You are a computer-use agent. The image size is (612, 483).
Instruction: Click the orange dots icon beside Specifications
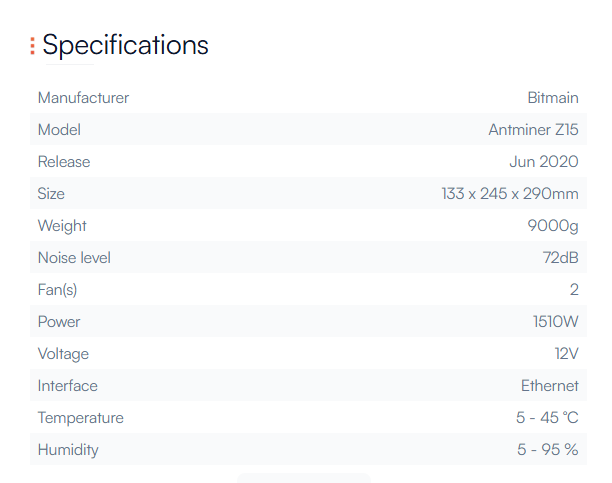pos(32,46)
